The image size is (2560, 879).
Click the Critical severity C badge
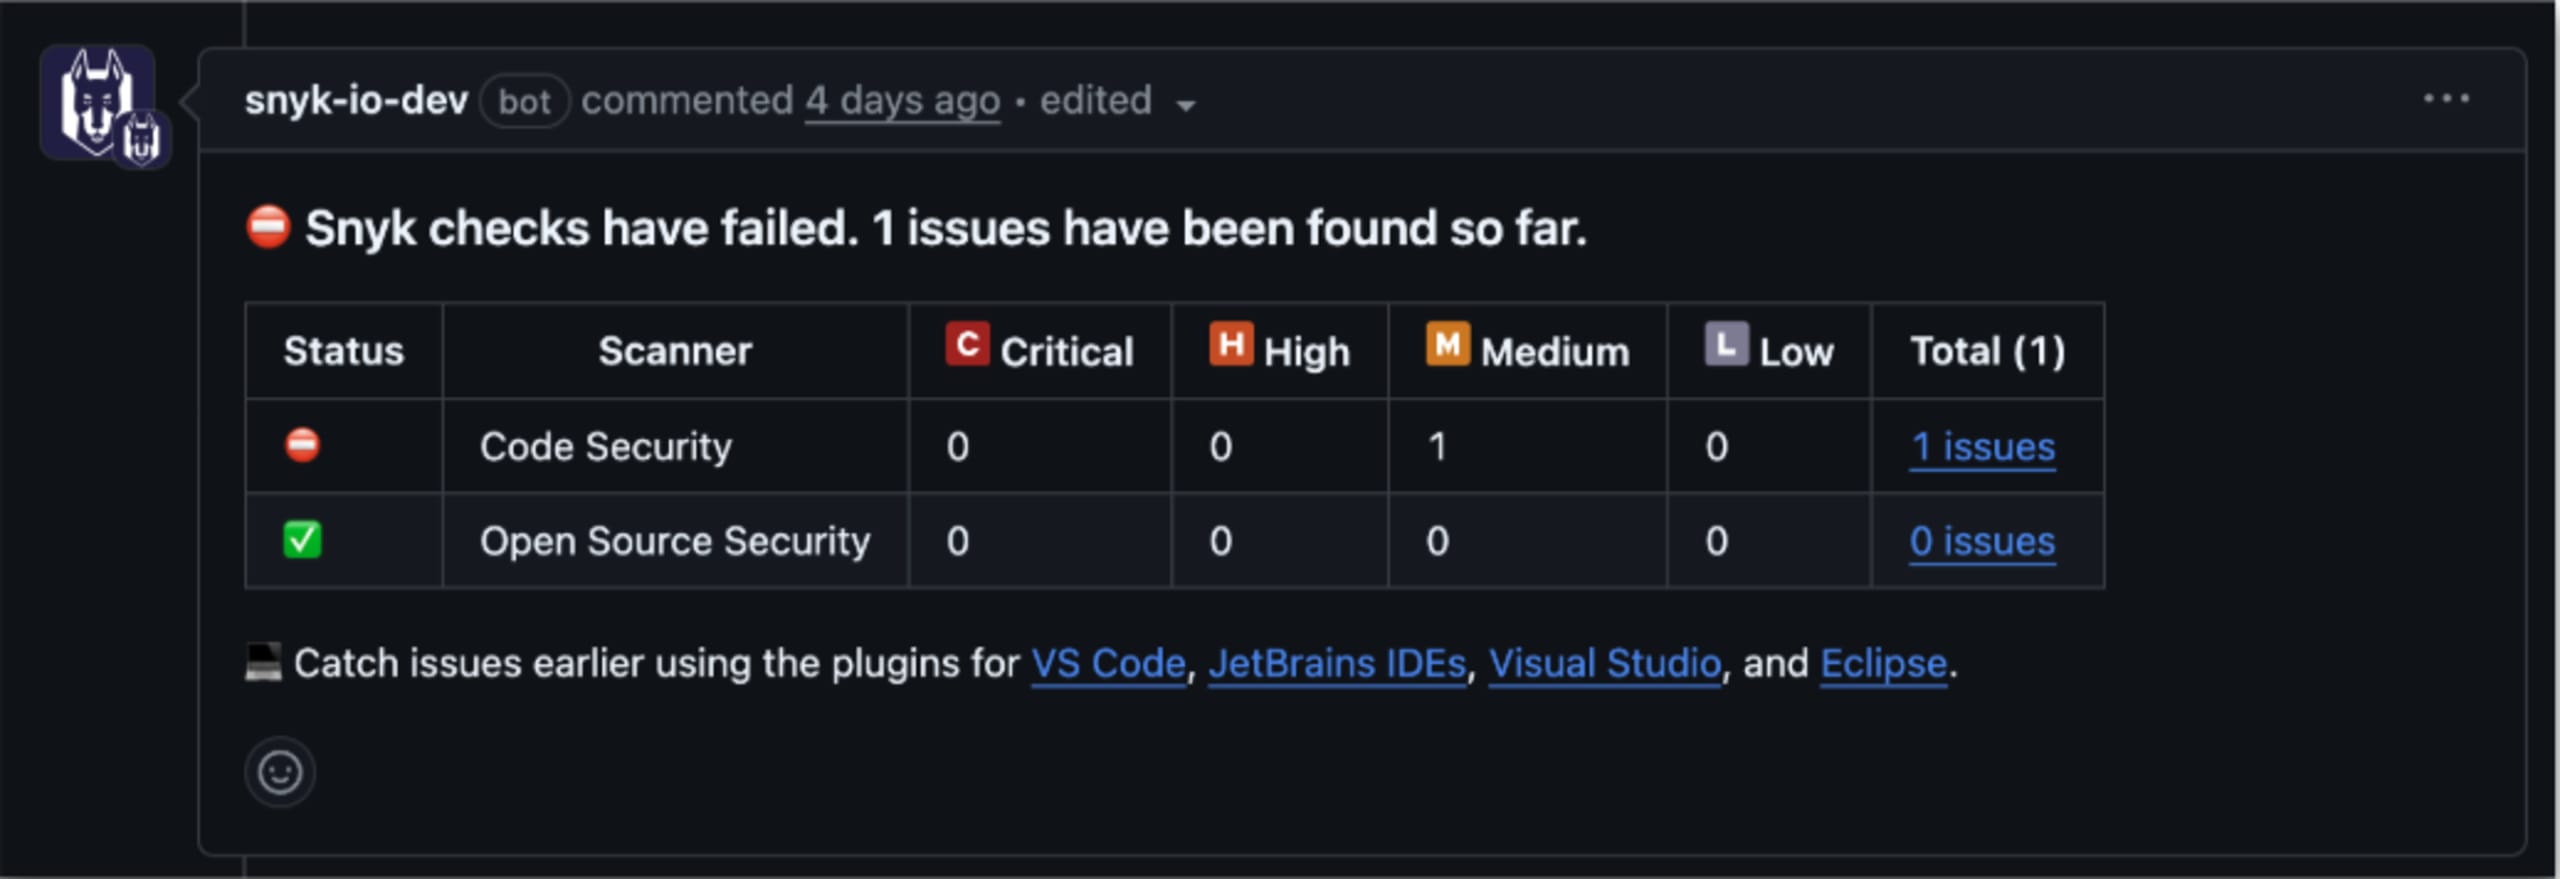point(967,344)
